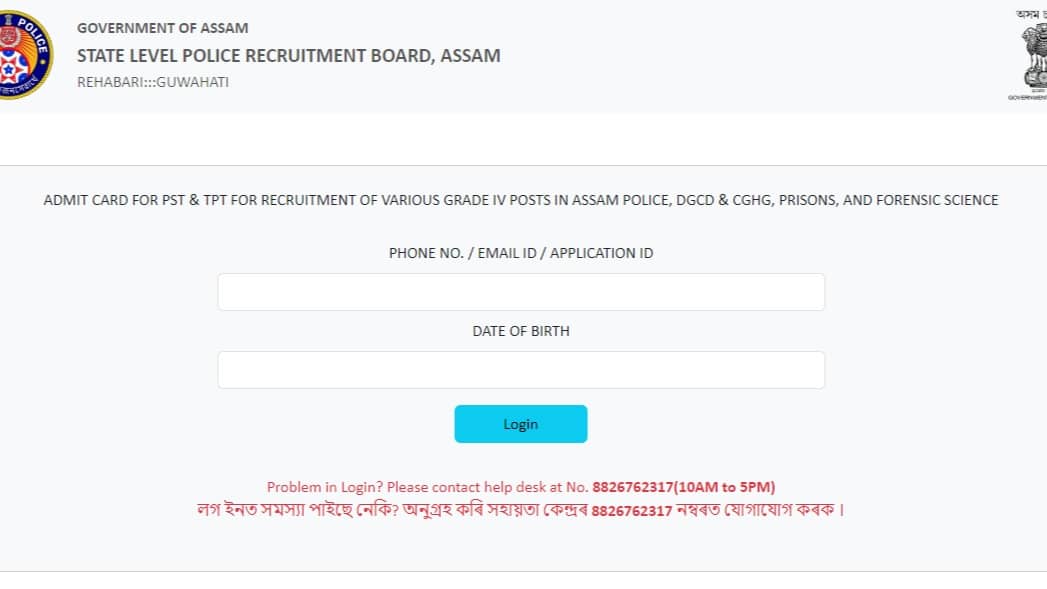
Task: Click the 10AM to 5PM timing text
Action: click(726, 487)
